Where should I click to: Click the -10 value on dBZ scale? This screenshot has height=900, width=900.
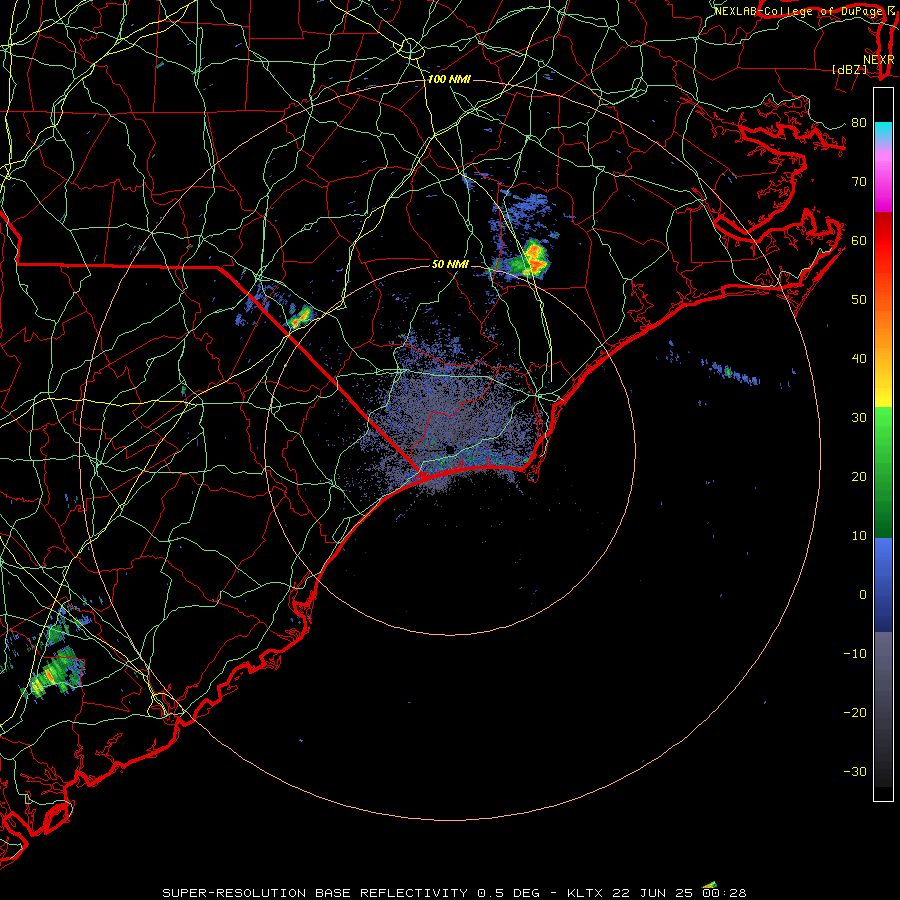point(855,654)
